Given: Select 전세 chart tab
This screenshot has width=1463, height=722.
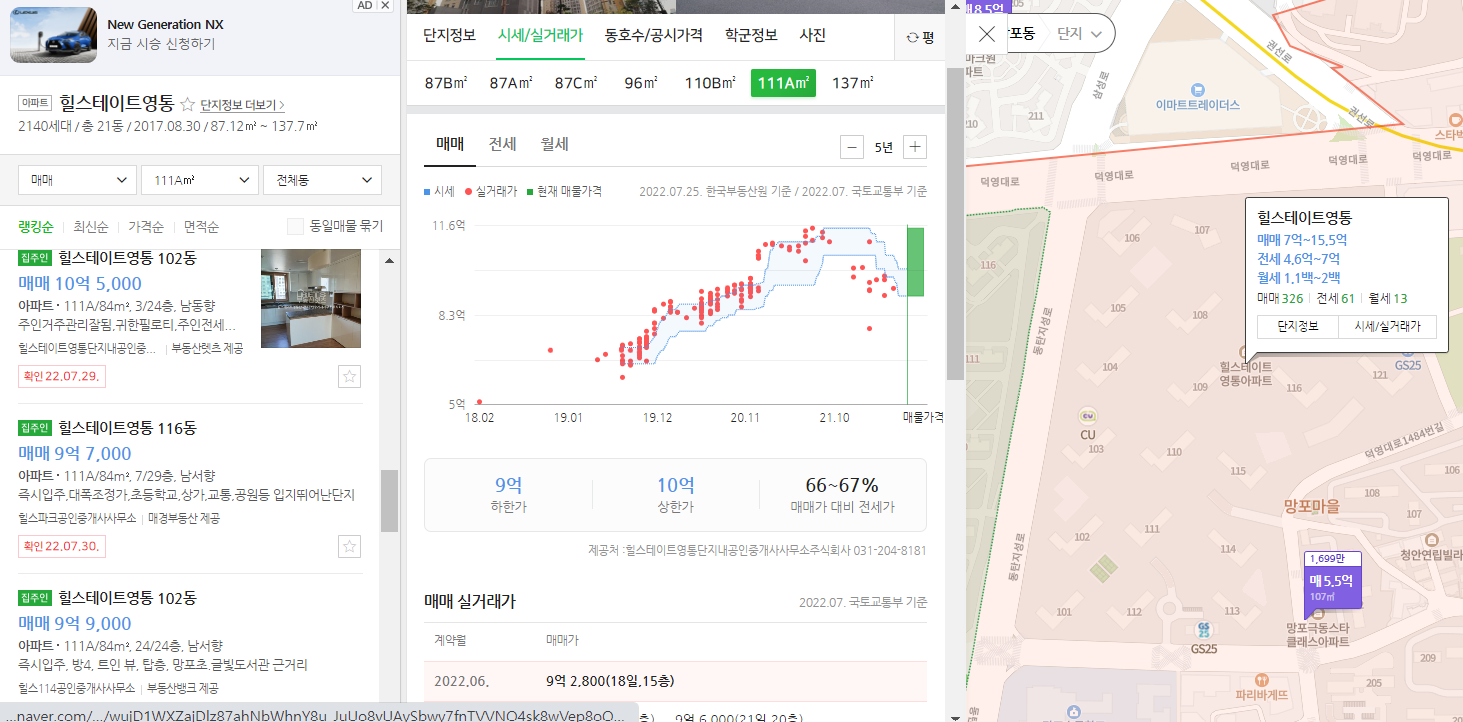Looking at the screenshot, I should (502, 144).
